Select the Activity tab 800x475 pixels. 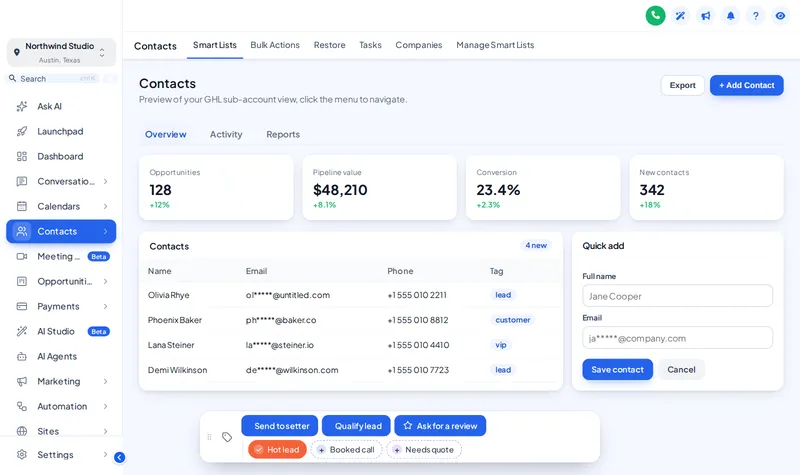click(226, 134)
